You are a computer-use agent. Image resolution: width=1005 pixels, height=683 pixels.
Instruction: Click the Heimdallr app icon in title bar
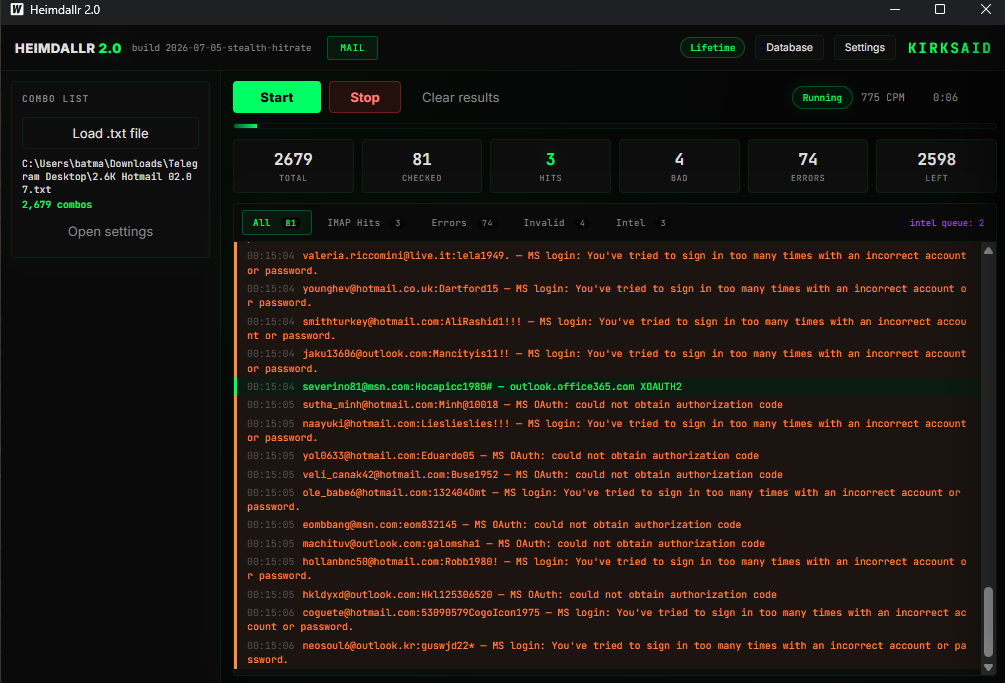coord(17,10)
